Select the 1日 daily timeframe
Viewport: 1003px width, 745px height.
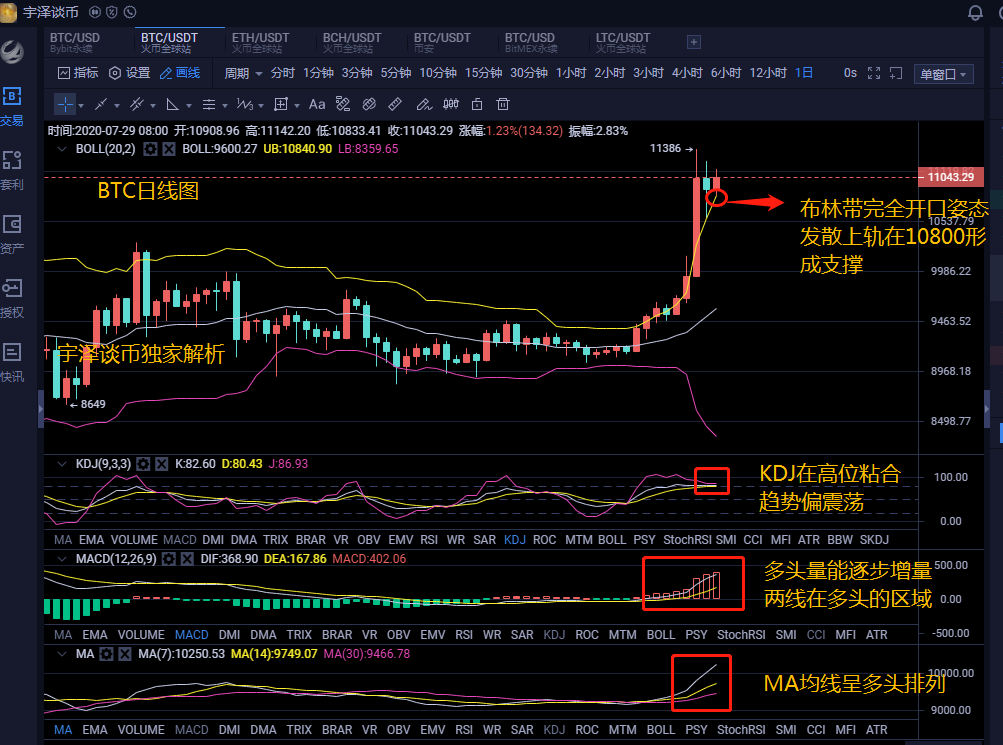[x=803, y=73]
